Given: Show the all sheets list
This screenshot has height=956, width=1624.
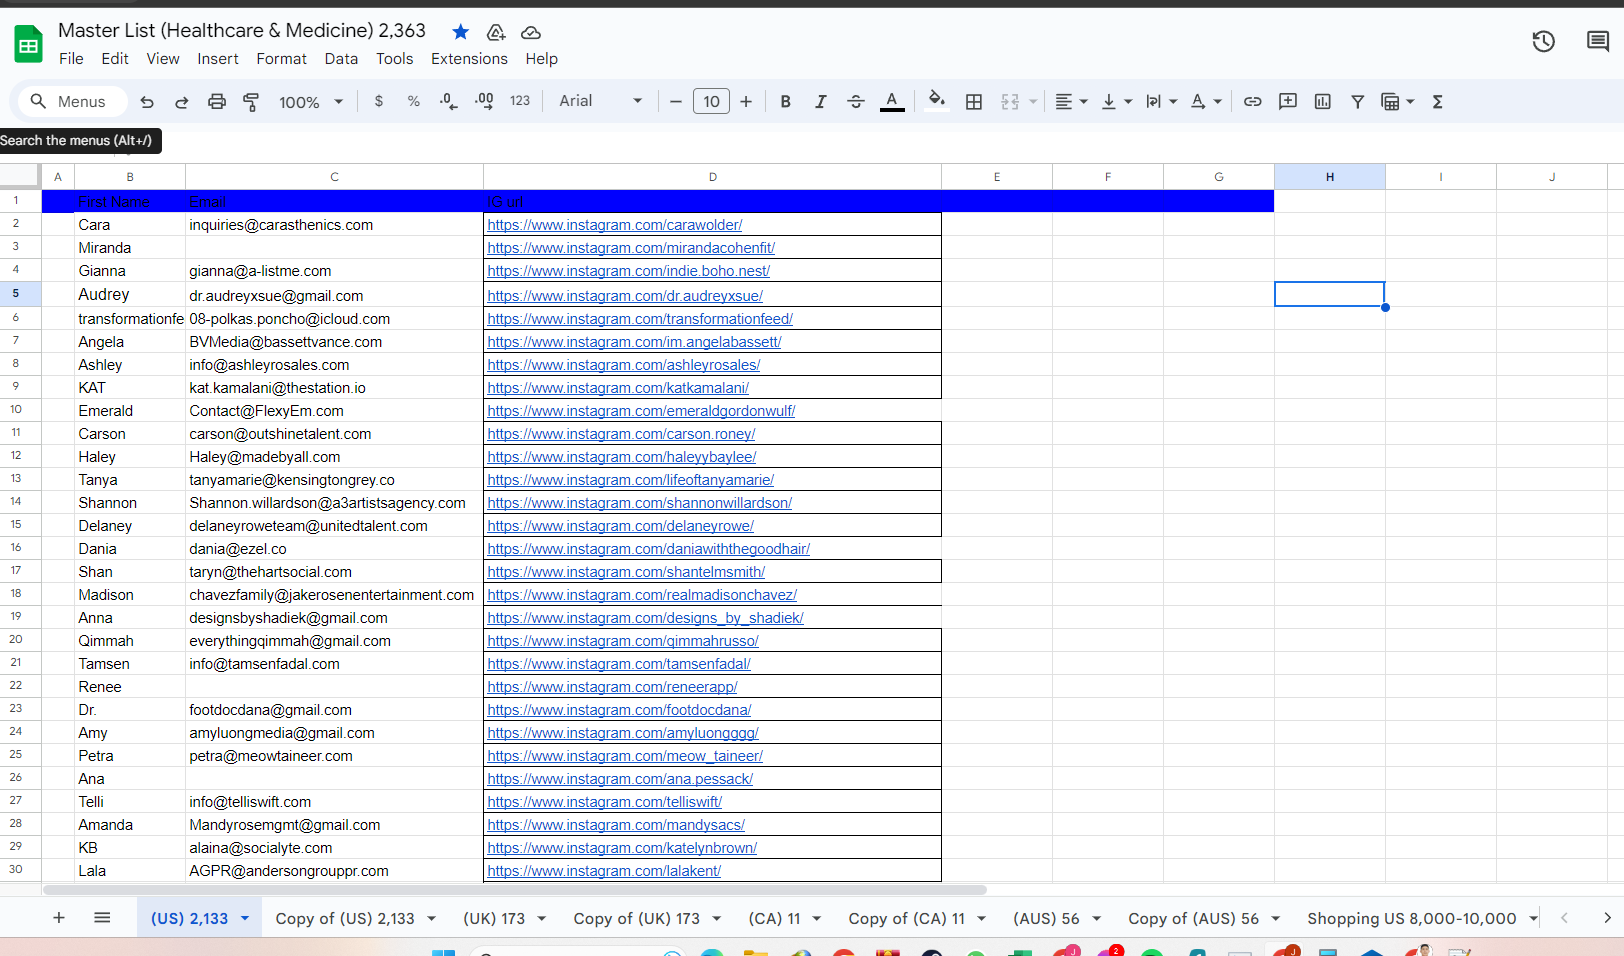Looking at the screenshot, I should tap(102, 918).
